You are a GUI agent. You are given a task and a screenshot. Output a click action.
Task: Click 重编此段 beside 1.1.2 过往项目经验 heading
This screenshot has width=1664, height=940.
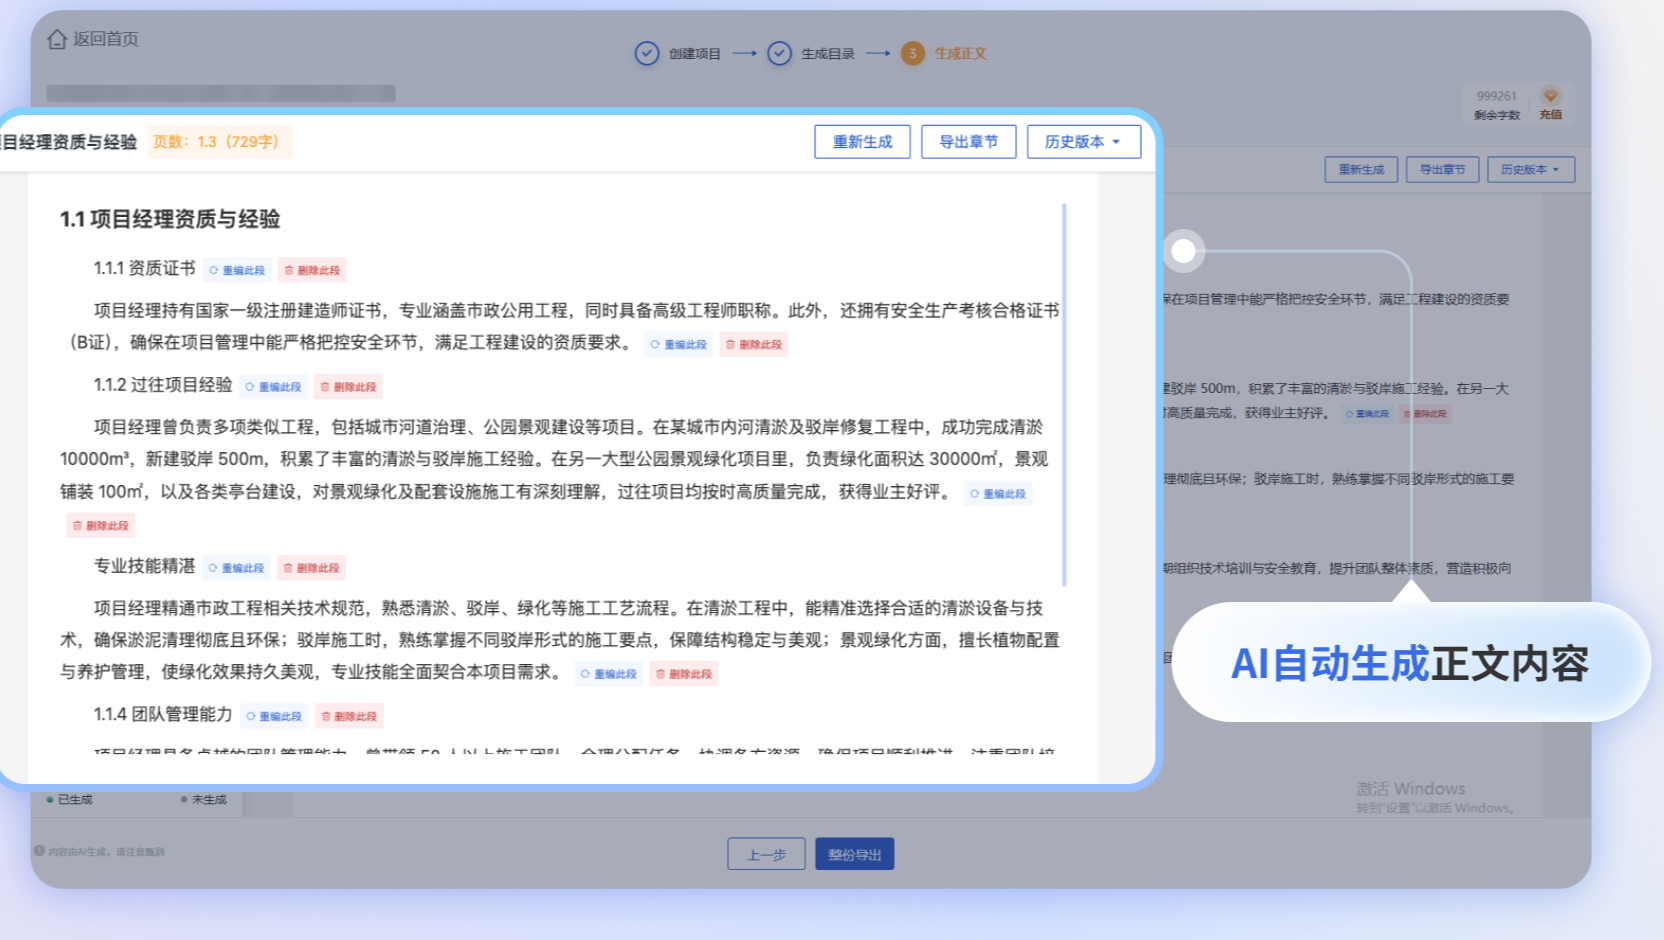click(x=275, y=387)
